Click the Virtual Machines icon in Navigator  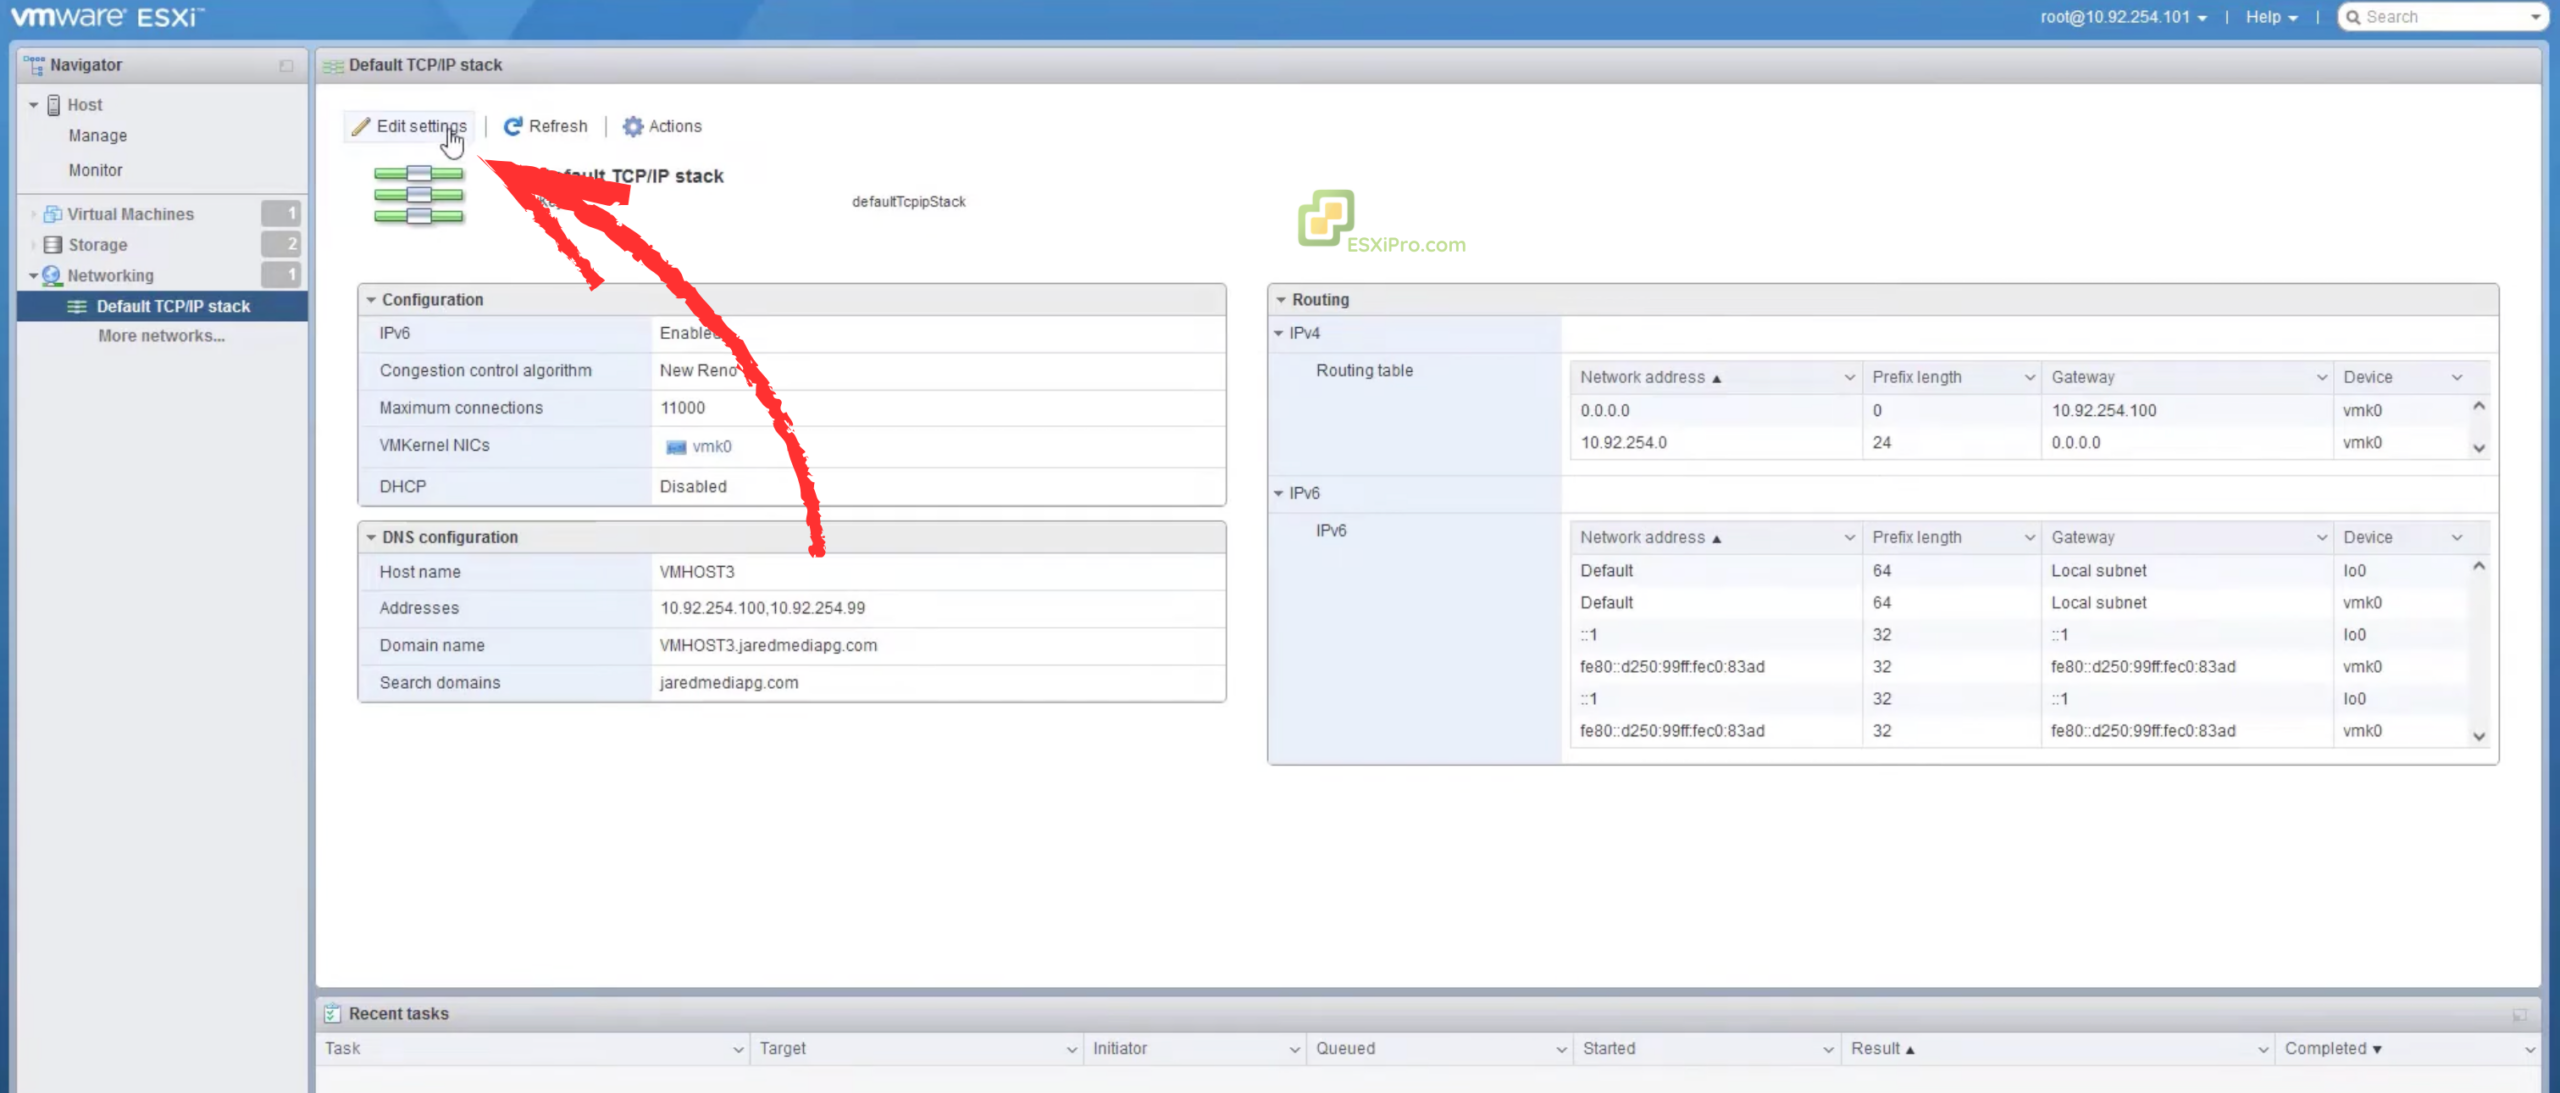pyautogui.click(x=53, y=214)
